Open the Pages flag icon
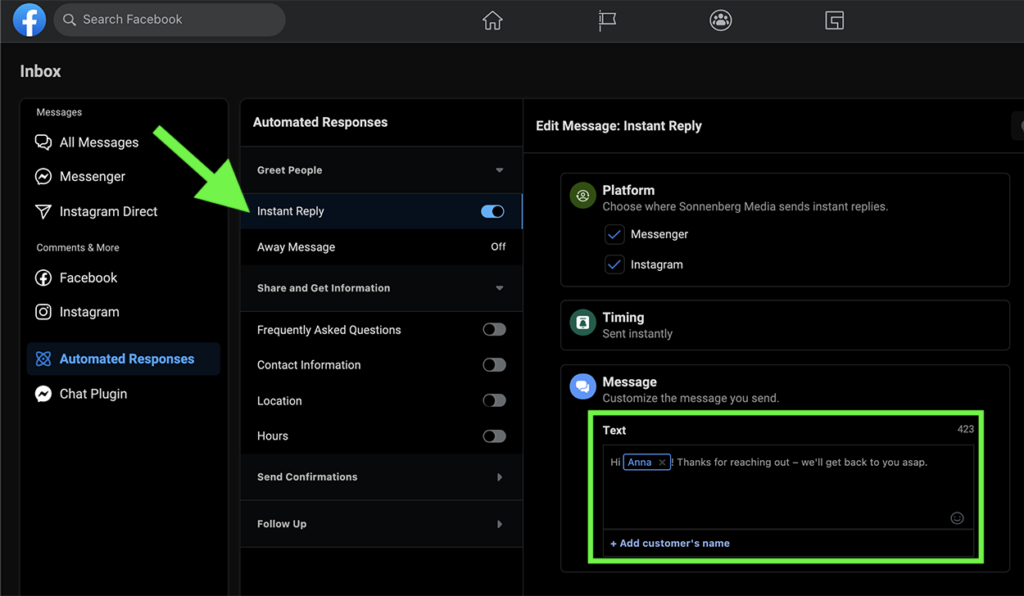This screenshot has width=1024, height=596. coord(606,21)
